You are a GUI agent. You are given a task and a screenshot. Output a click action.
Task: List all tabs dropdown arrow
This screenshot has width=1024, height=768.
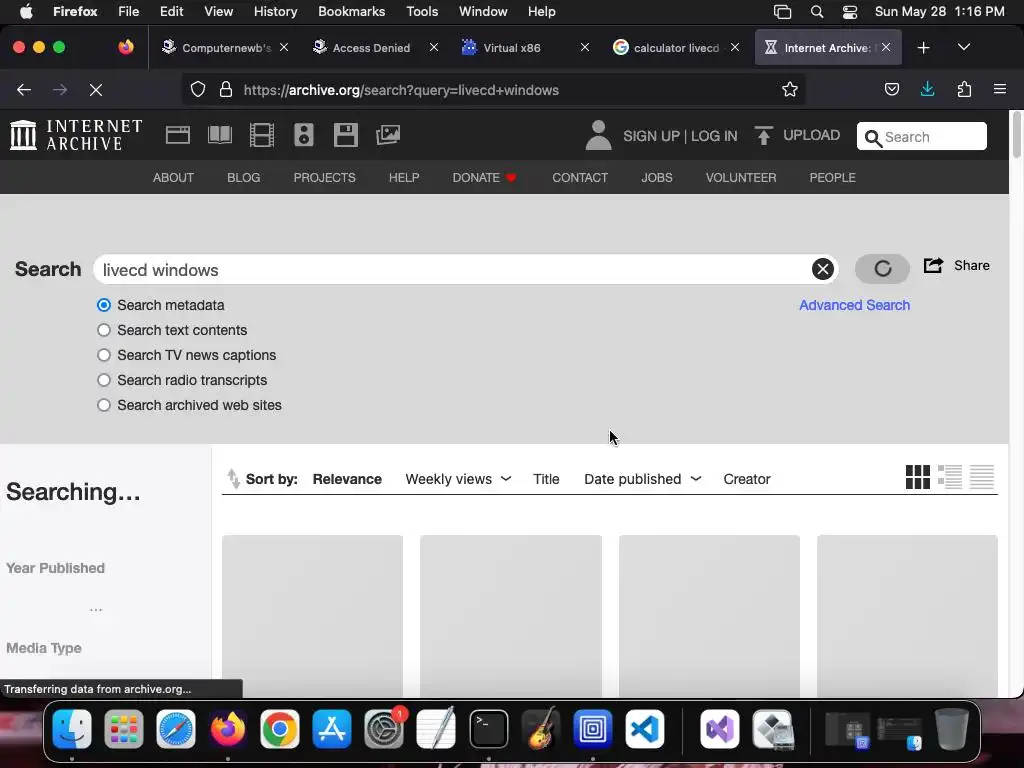pos(964,47)
